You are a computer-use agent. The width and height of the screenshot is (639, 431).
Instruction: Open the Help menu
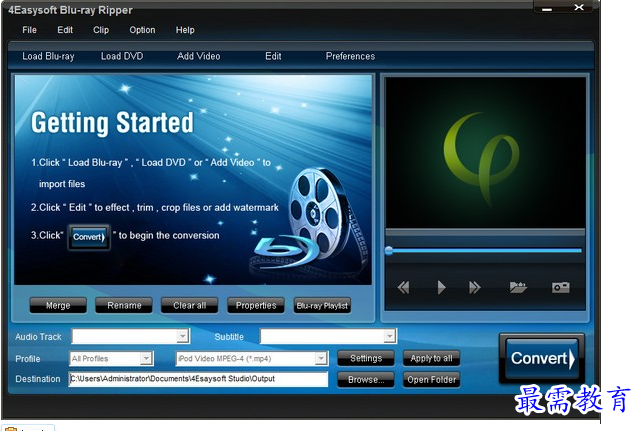(185, 30)
